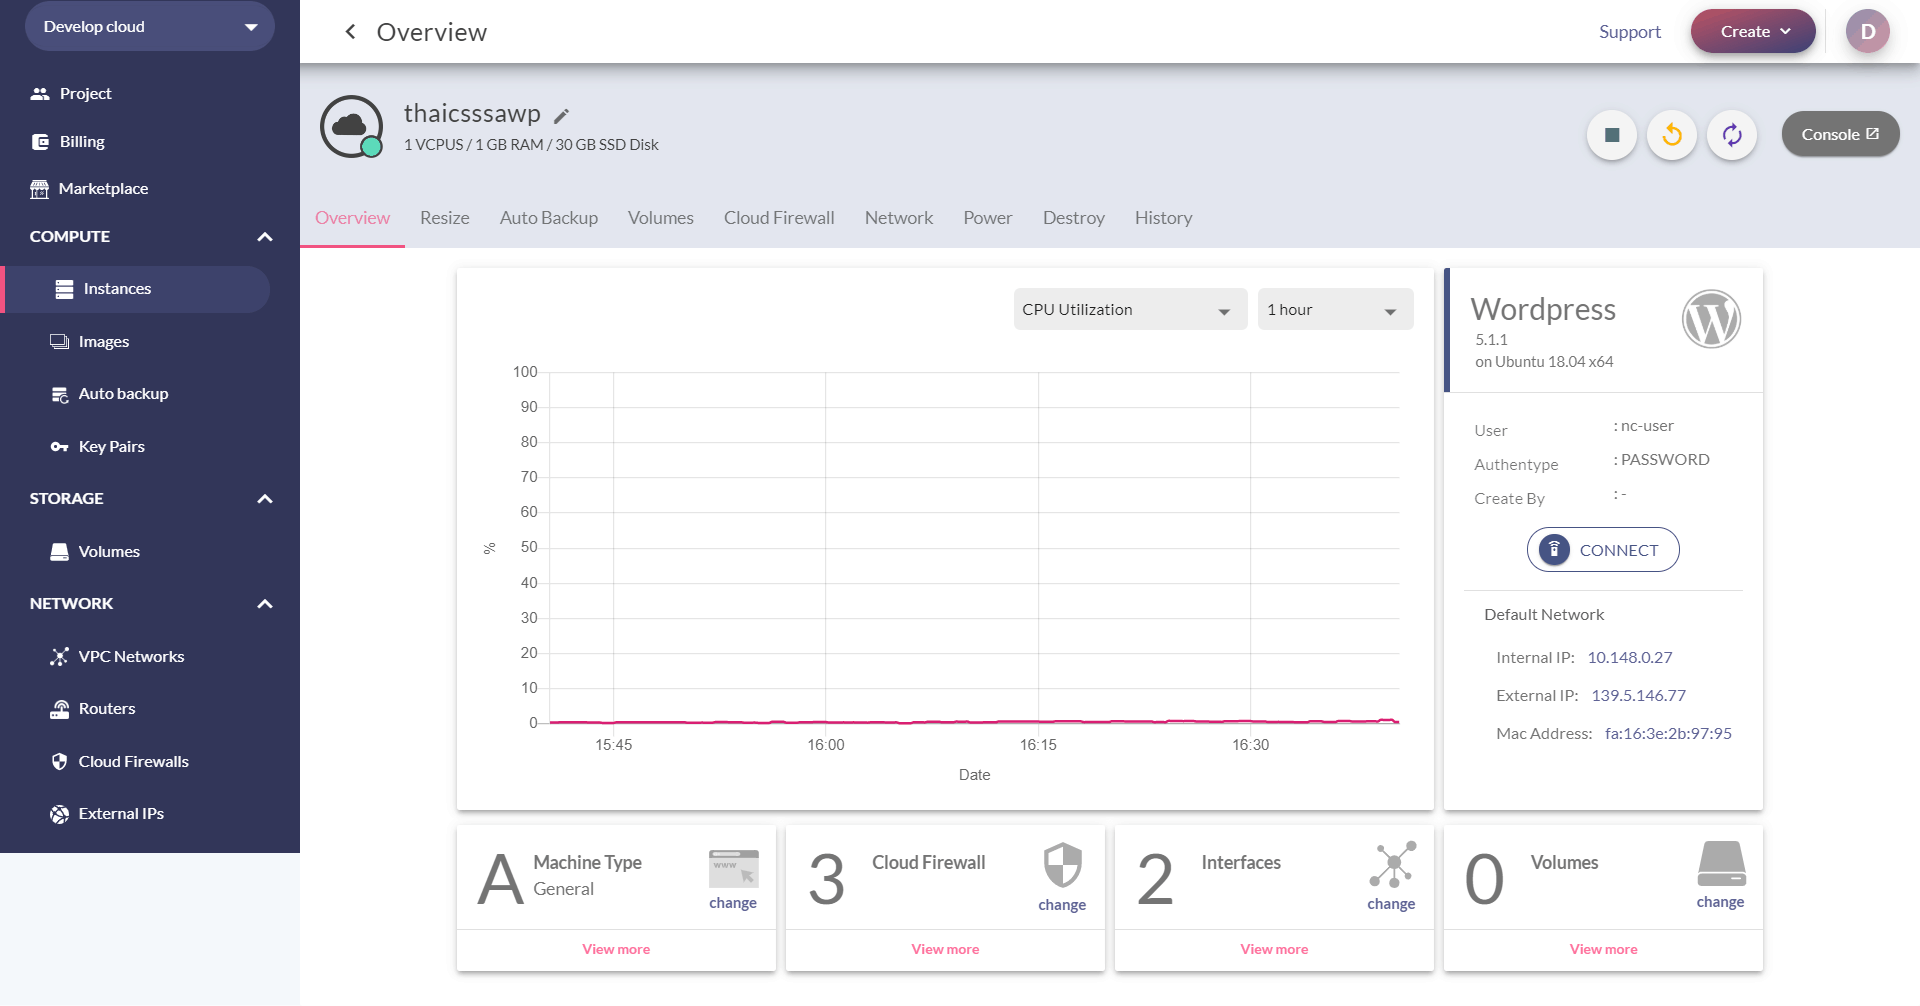
Task: Open Volumes under Storage sidebar
Action: pos(94,552)
